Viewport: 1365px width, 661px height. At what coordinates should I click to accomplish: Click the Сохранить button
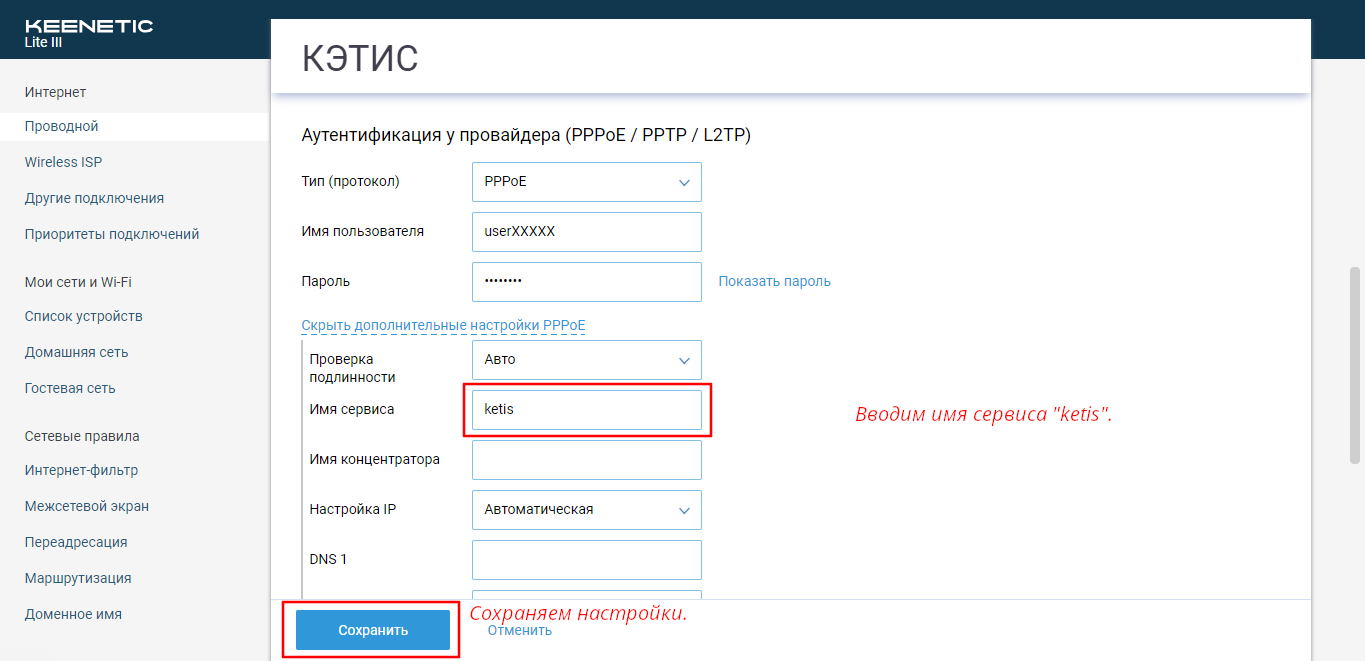tap(373, 630)
